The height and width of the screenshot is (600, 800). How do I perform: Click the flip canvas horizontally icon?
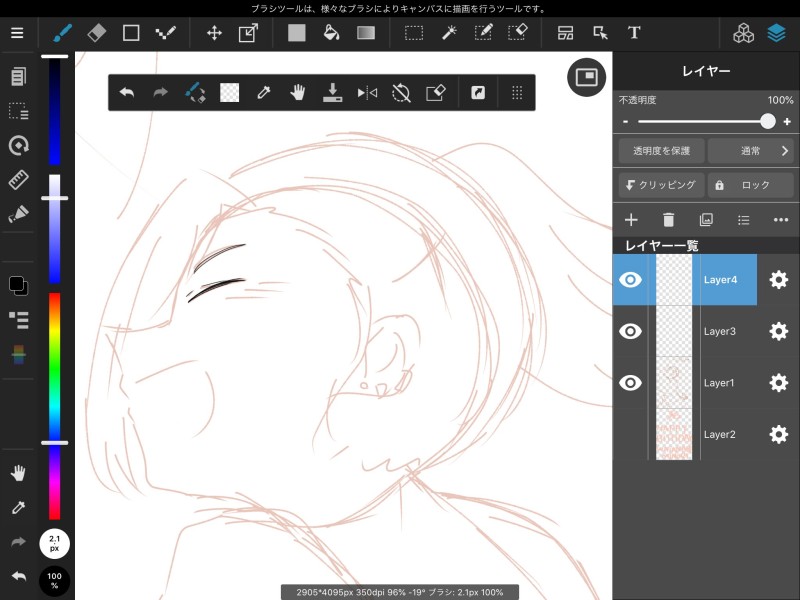pos(367,93)
